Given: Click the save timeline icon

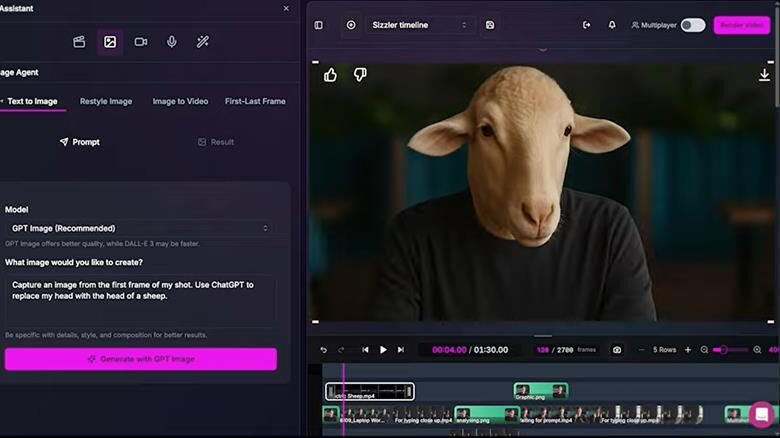Looking at the screenshot, I should tap(490, 25).
